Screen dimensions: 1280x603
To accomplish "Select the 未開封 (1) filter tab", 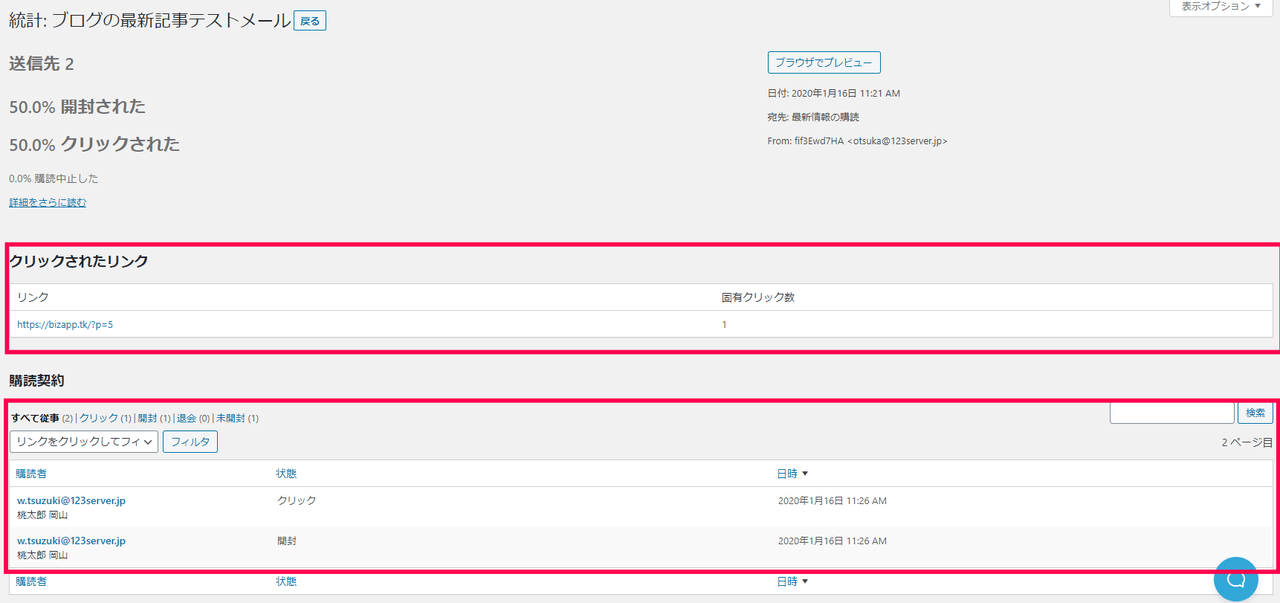I will [237, 418].
